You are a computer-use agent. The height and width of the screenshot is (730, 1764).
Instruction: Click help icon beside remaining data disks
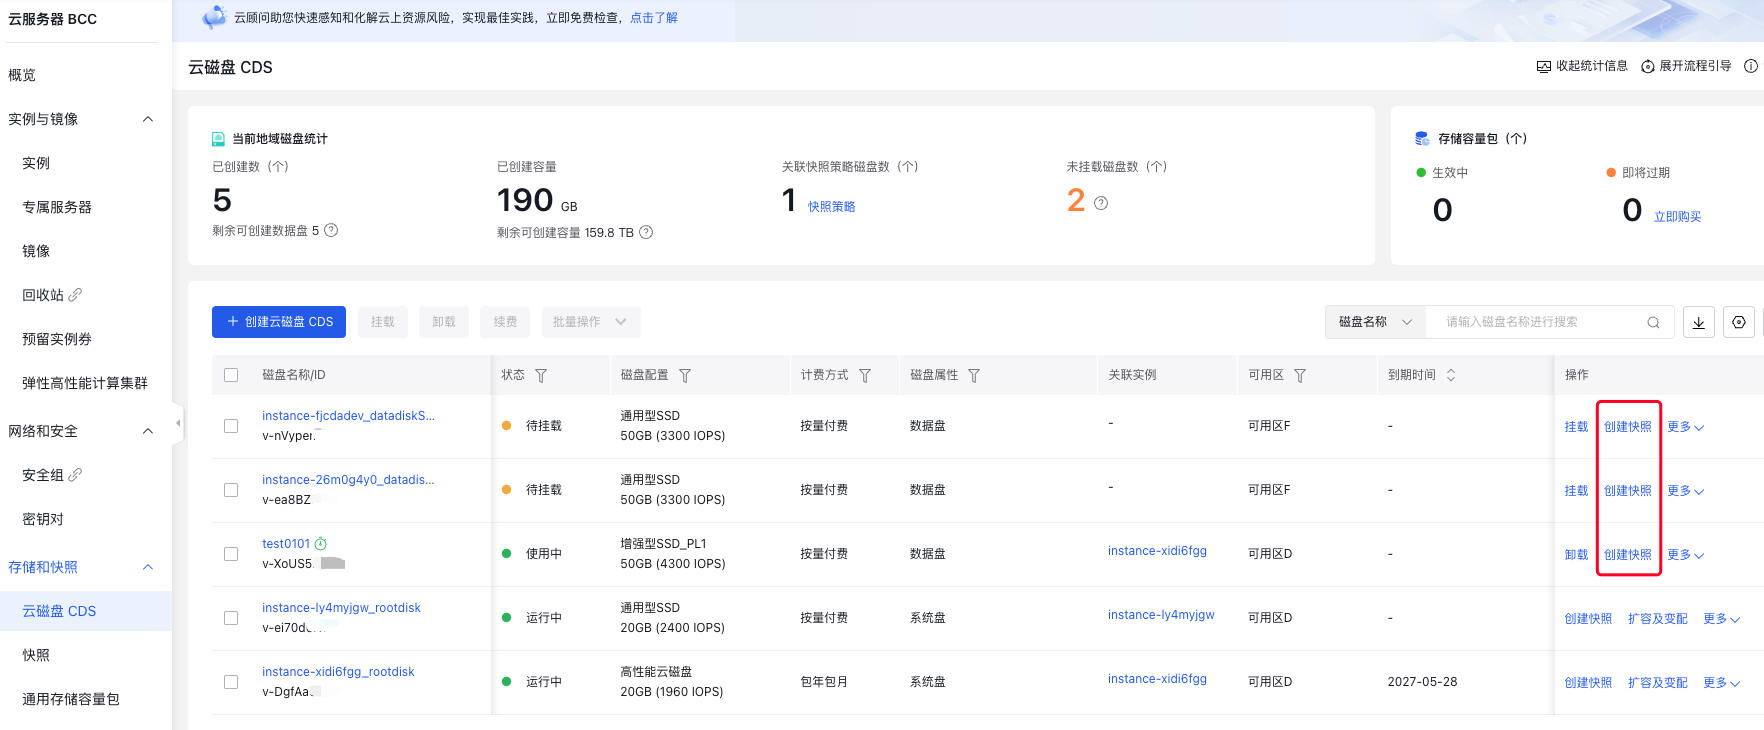pyautogui.click(x=331, y=230)
